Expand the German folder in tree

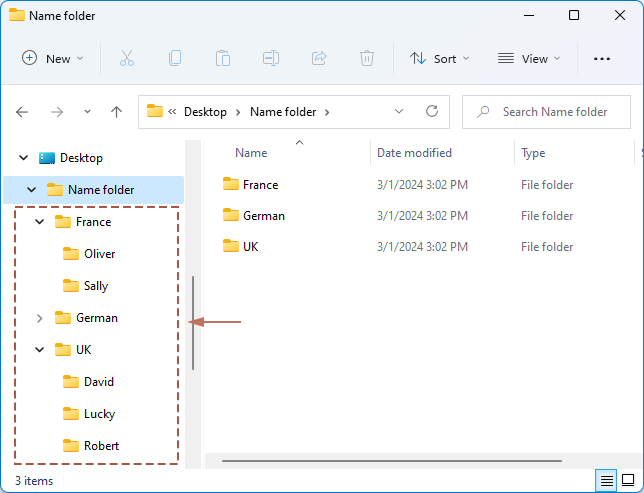(40, 318)
